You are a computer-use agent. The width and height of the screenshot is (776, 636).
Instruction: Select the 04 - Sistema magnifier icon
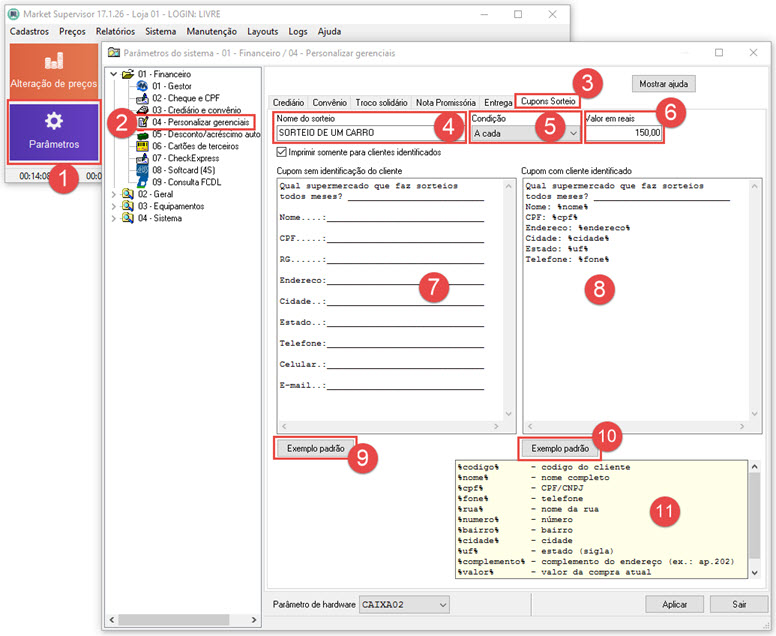pos(128,218)
